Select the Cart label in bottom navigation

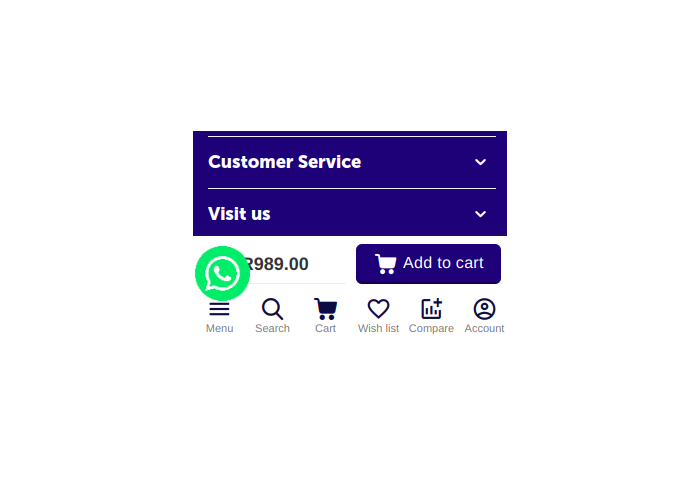[x=325, y=328]
